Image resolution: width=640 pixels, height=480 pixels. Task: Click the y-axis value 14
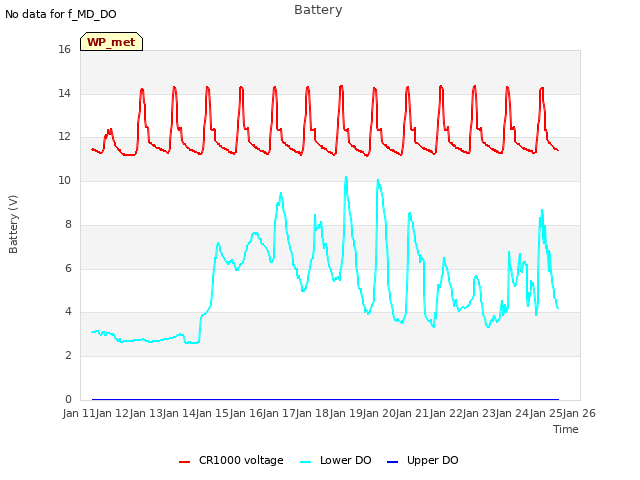64,93
